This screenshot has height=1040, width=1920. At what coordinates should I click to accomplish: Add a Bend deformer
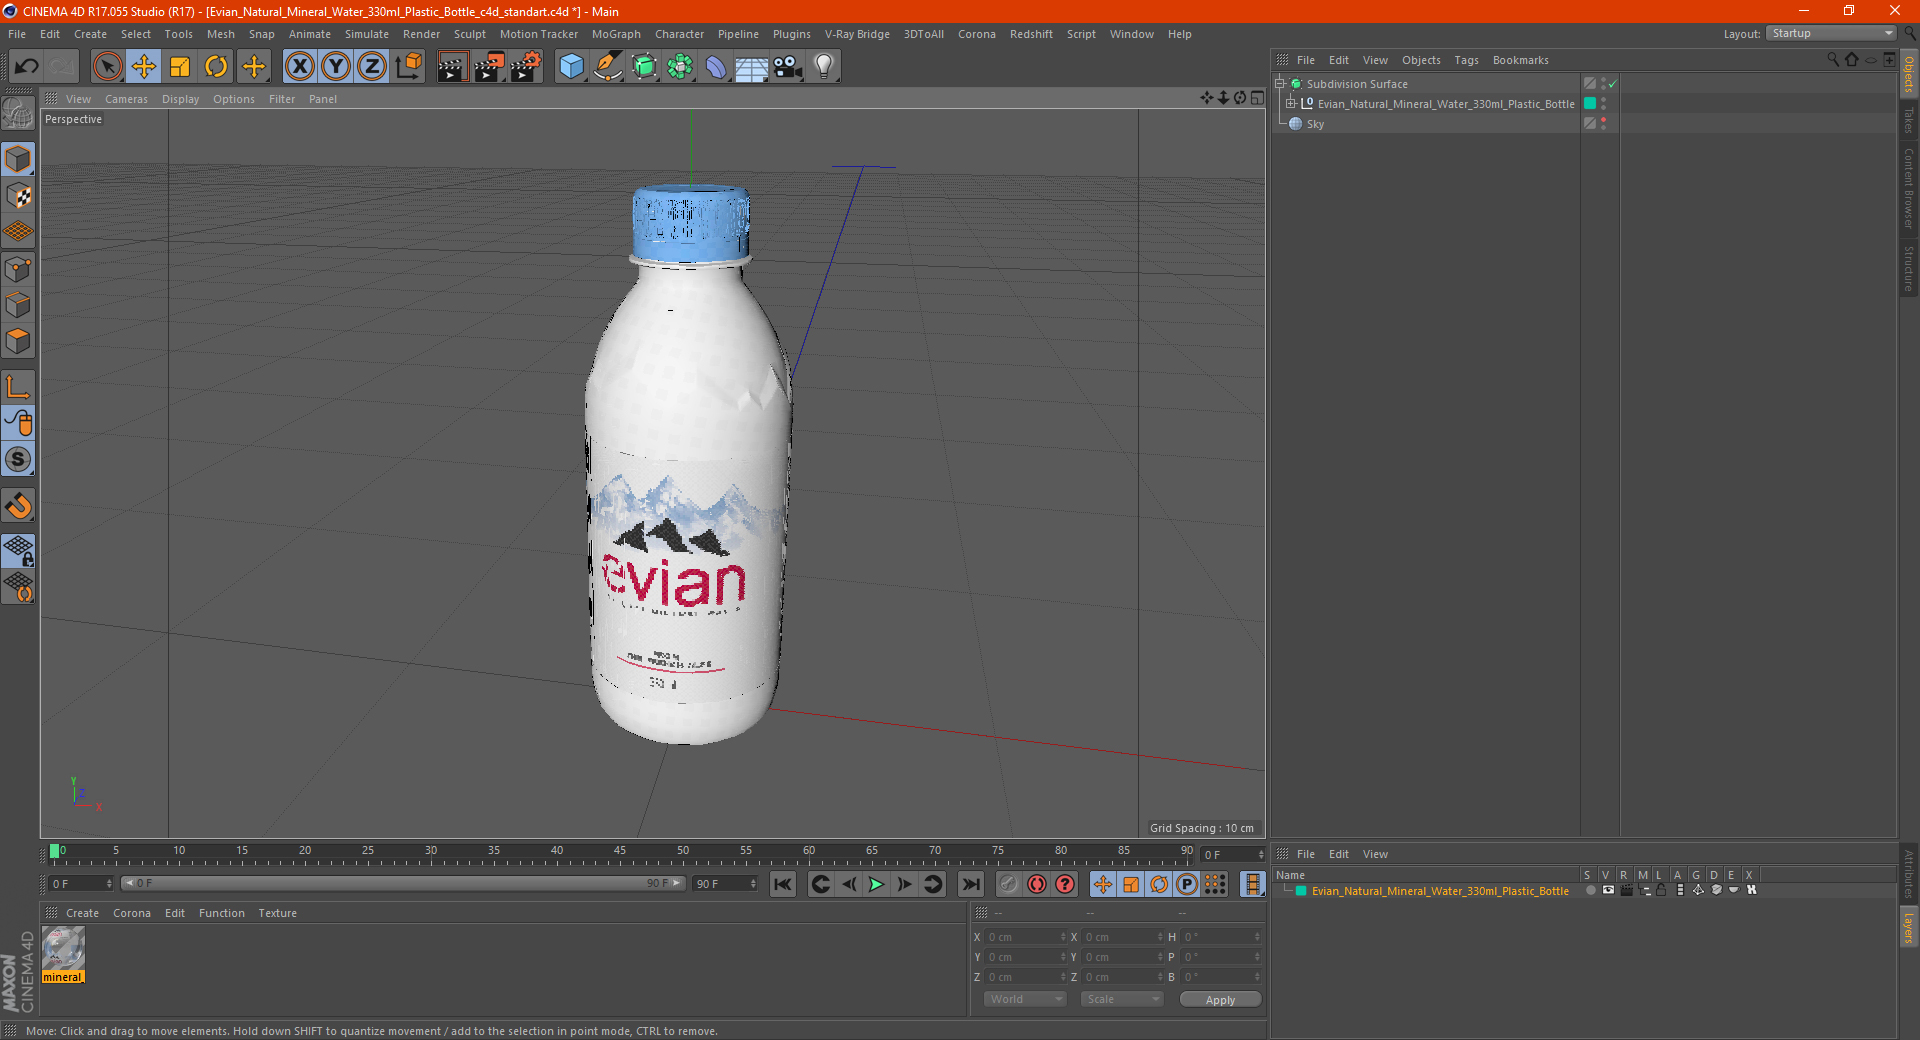point(716,67)
